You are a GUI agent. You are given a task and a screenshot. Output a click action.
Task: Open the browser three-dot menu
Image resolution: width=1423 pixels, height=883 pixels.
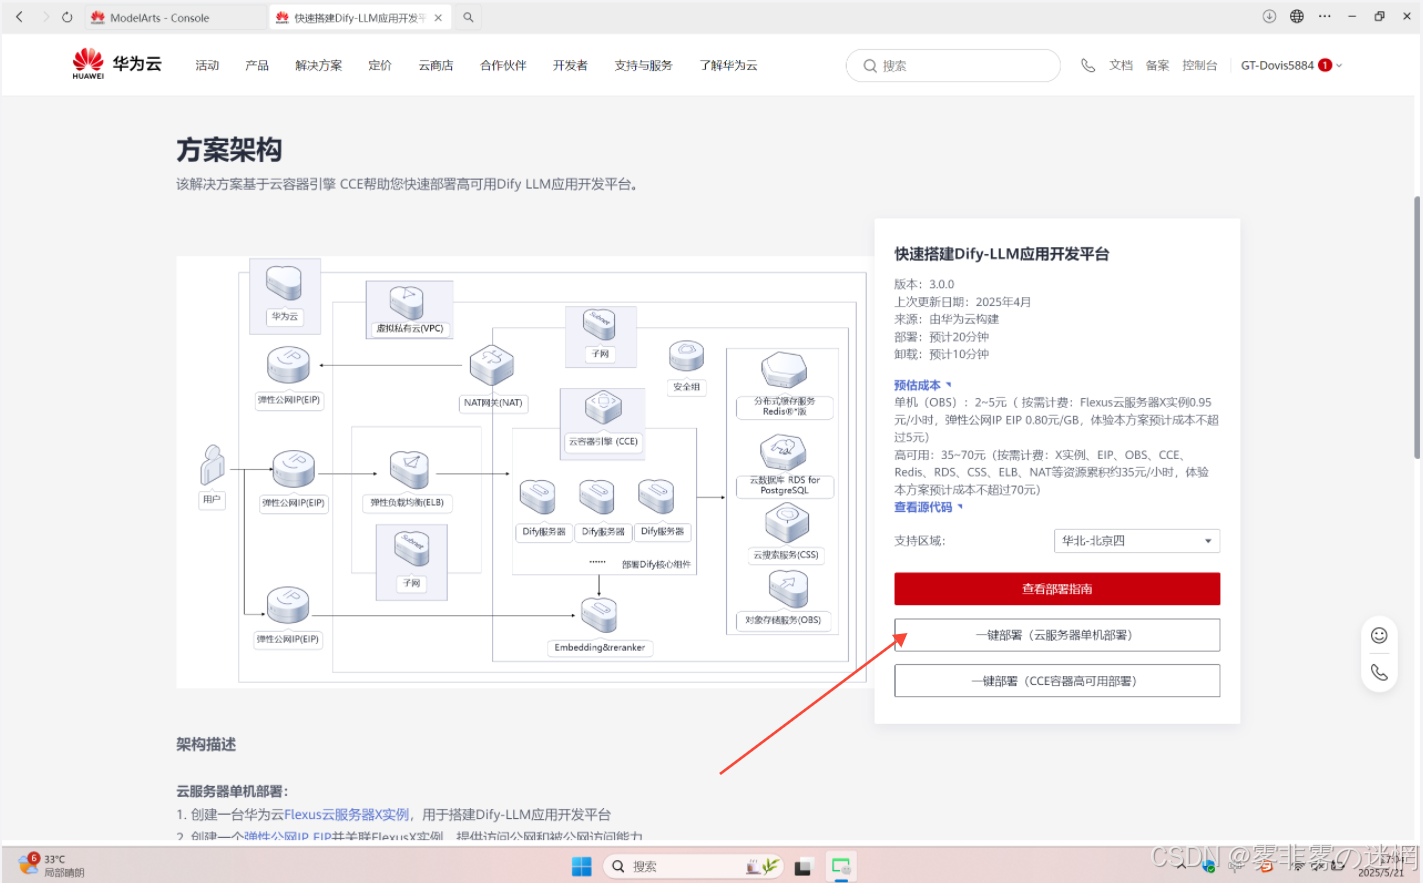pyautogui.click(x=1325, y=16)
